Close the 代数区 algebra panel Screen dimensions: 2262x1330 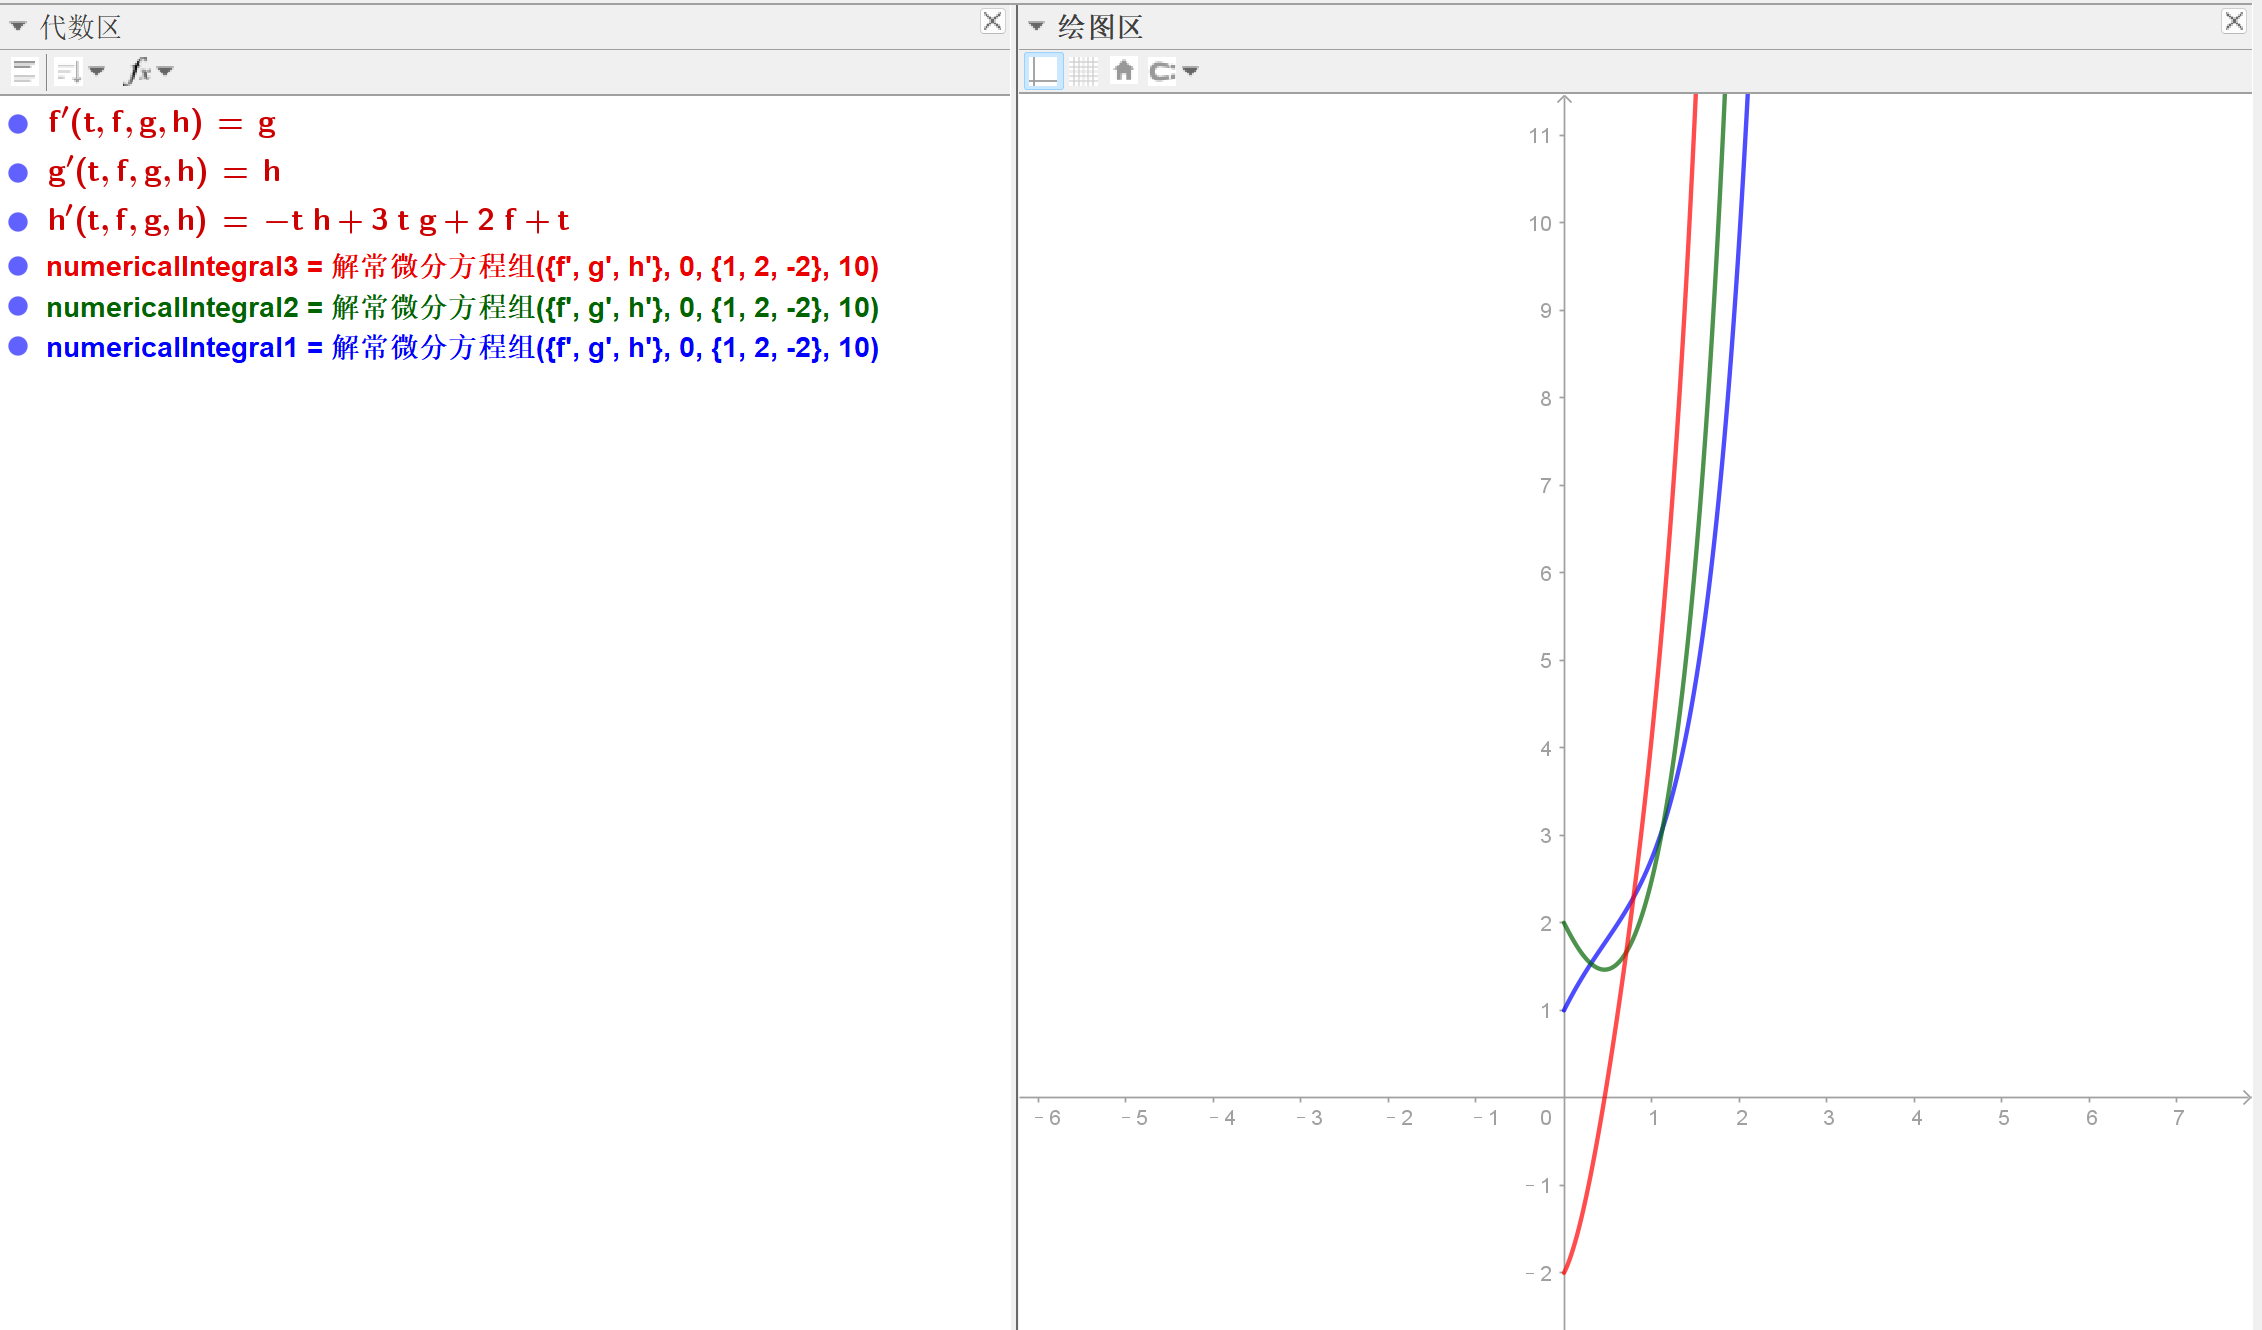[991, 22]
